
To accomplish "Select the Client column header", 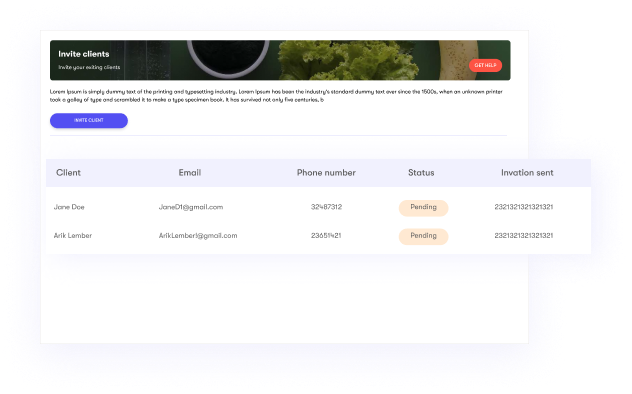I will [69, 172].
